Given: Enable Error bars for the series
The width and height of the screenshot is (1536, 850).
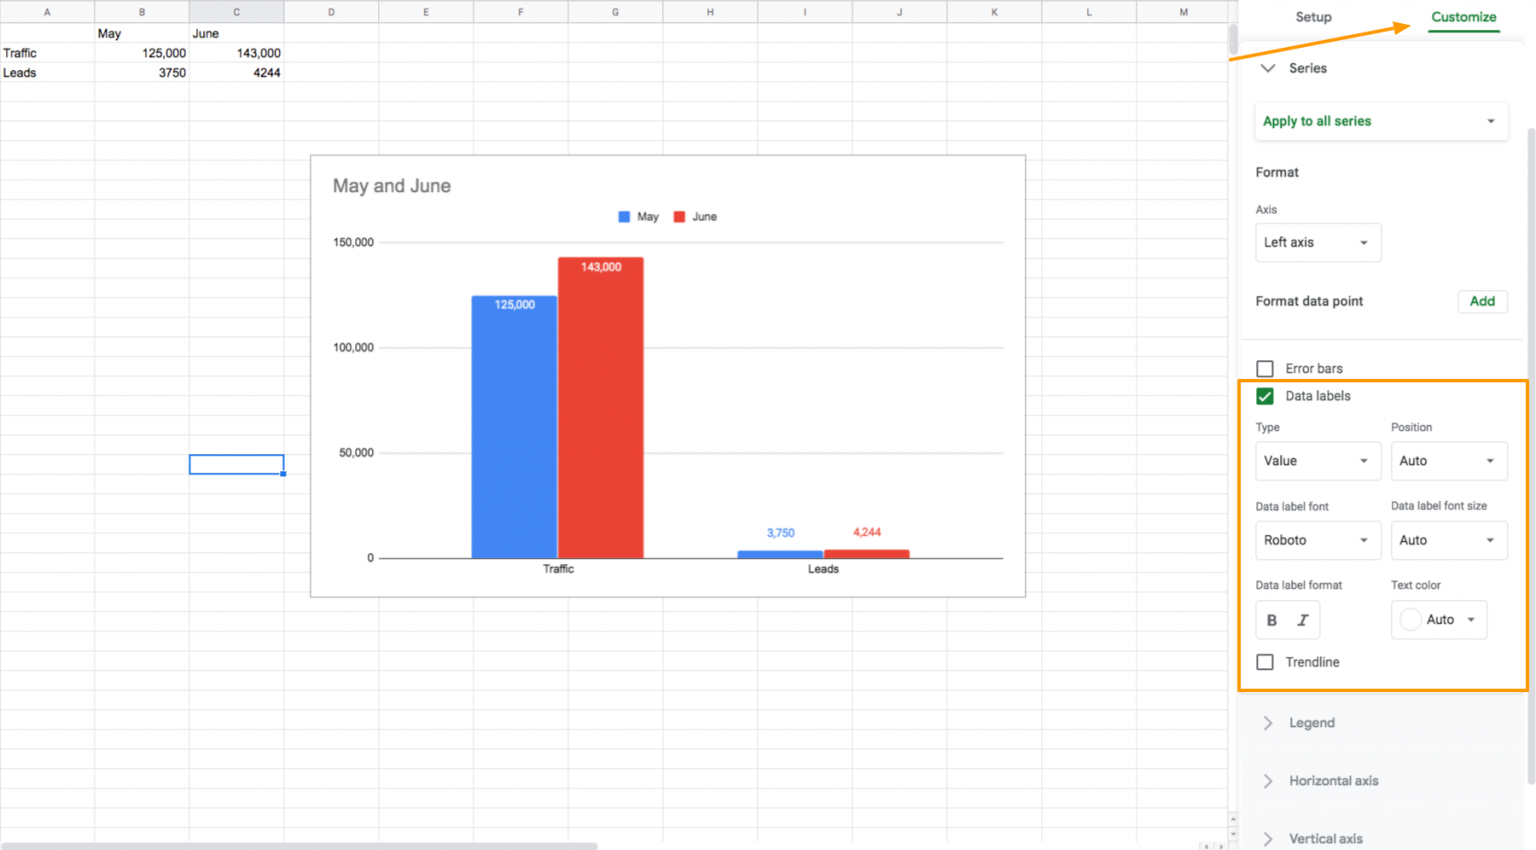Looking at the screenshot, I should 1265,368.
